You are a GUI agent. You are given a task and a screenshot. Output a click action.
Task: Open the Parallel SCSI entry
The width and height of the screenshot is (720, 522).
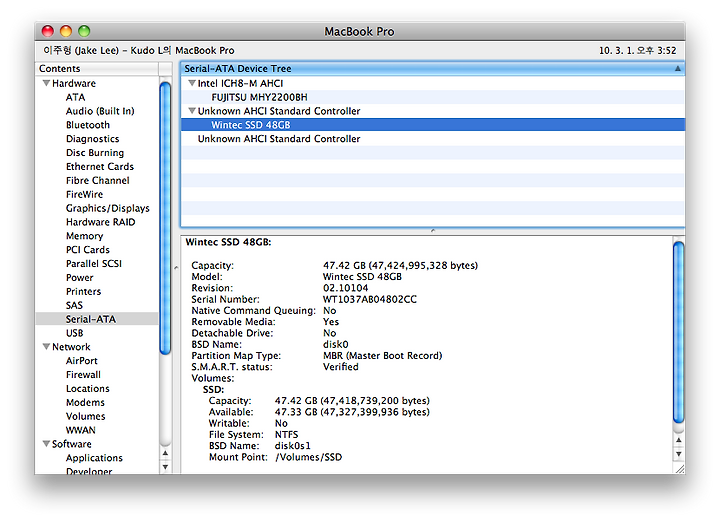[x=94, y=264]
